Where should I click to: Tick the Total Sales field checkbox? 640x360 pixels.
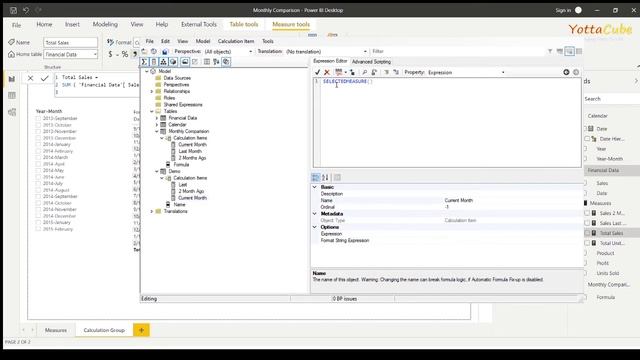(x=587, y=233)
